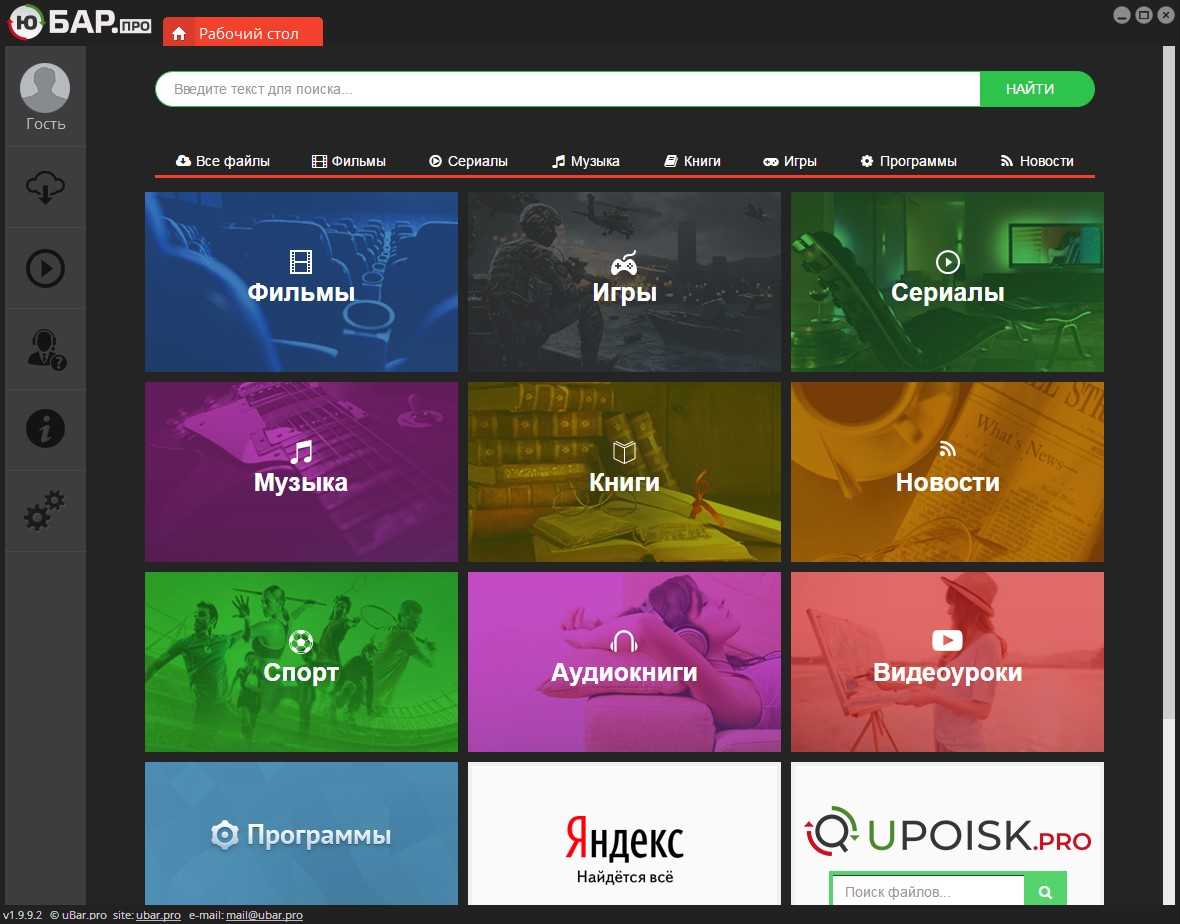The image size is (1180, 924).
Task: Select the Музыка filter tab
Action: [x=586, y=161]
